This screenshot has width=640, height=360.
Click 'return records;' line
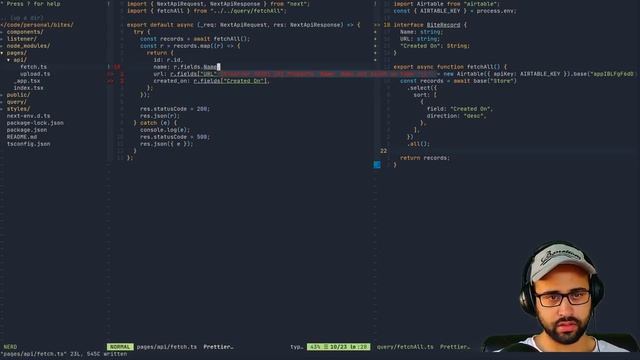coord(425,158)
